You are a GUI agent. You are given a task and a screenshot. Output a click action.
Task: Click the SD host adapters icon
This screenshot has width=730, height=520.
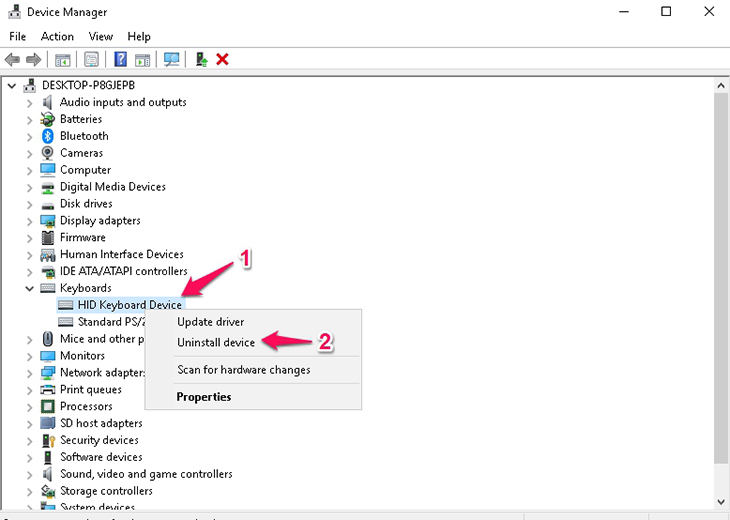(47, 423)
